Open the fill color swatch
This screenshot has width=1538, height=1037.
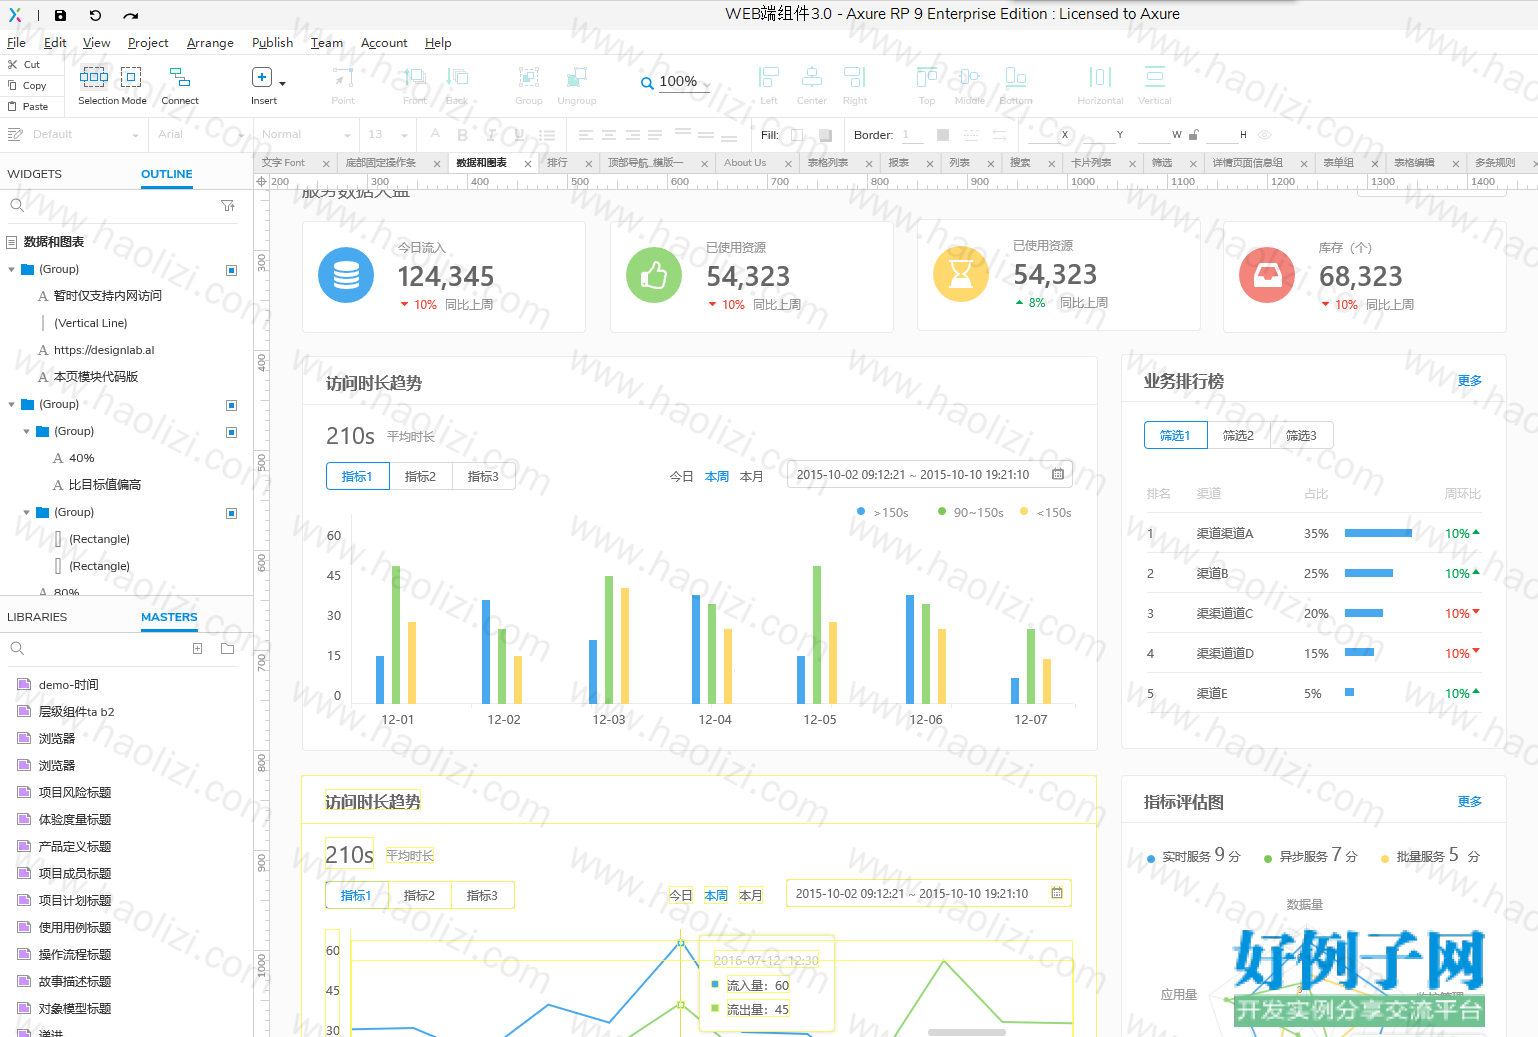[x=797, y=135]
